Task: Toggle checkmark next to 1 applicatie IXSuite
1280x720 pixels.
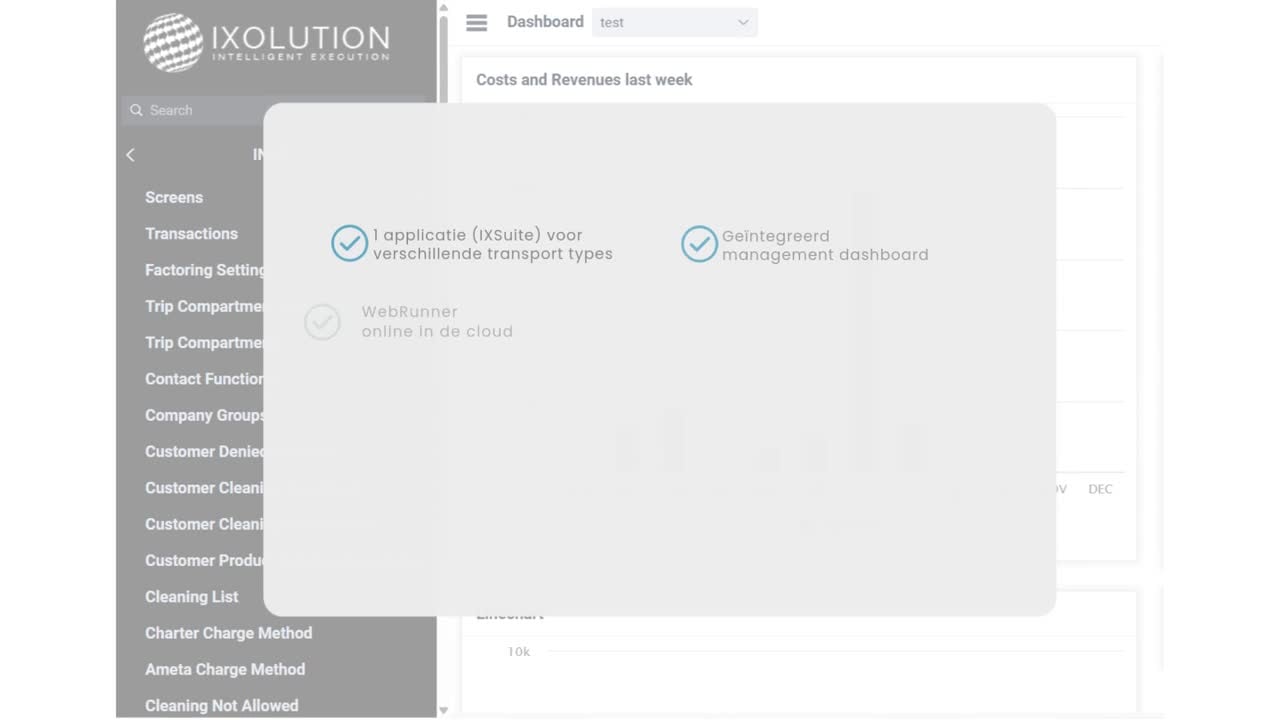Action: pyautogui.click(x=349, y=242)
